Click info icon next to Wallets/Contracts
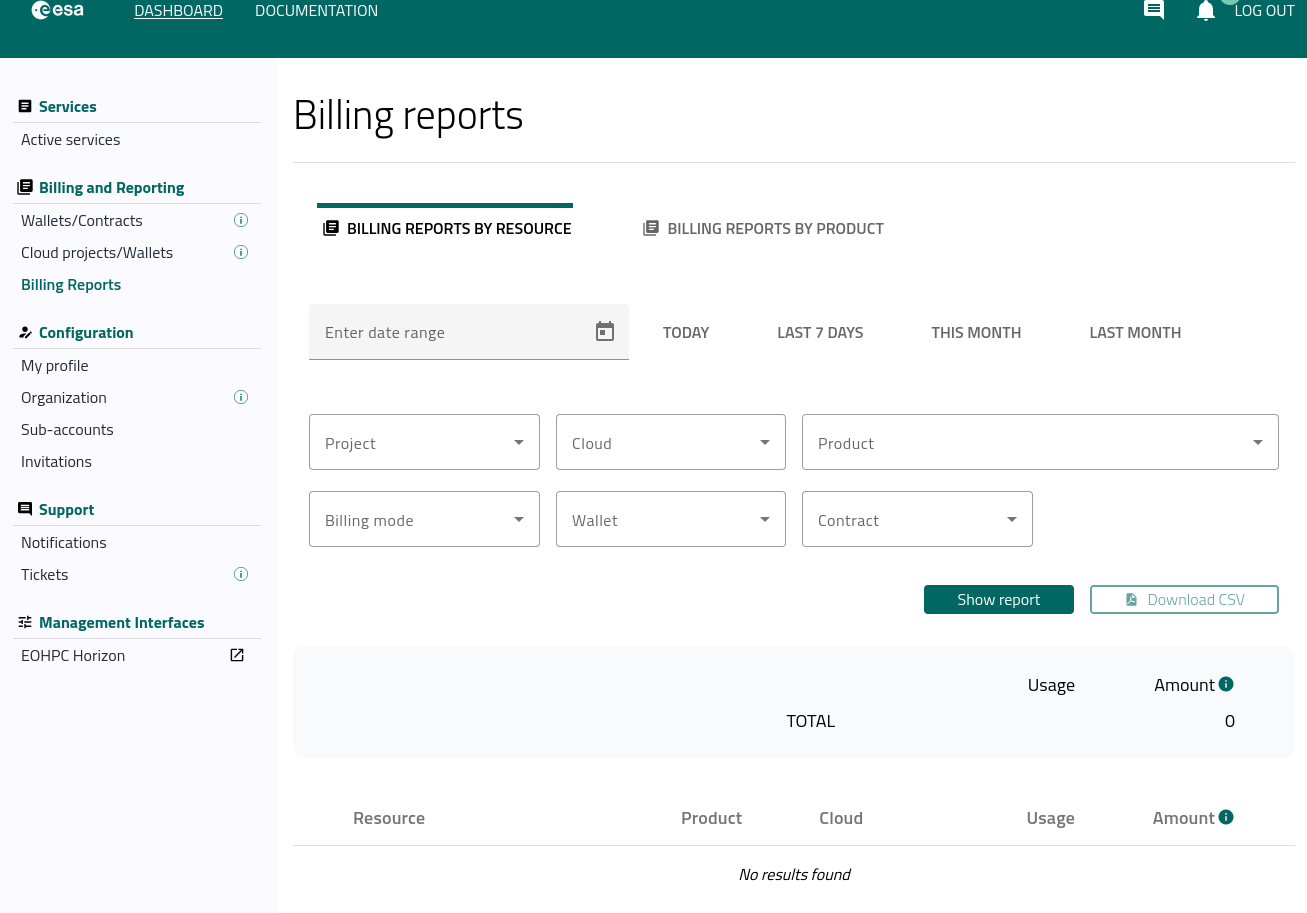The height and width of the screenshot is (913, 1307). [241, 220]
